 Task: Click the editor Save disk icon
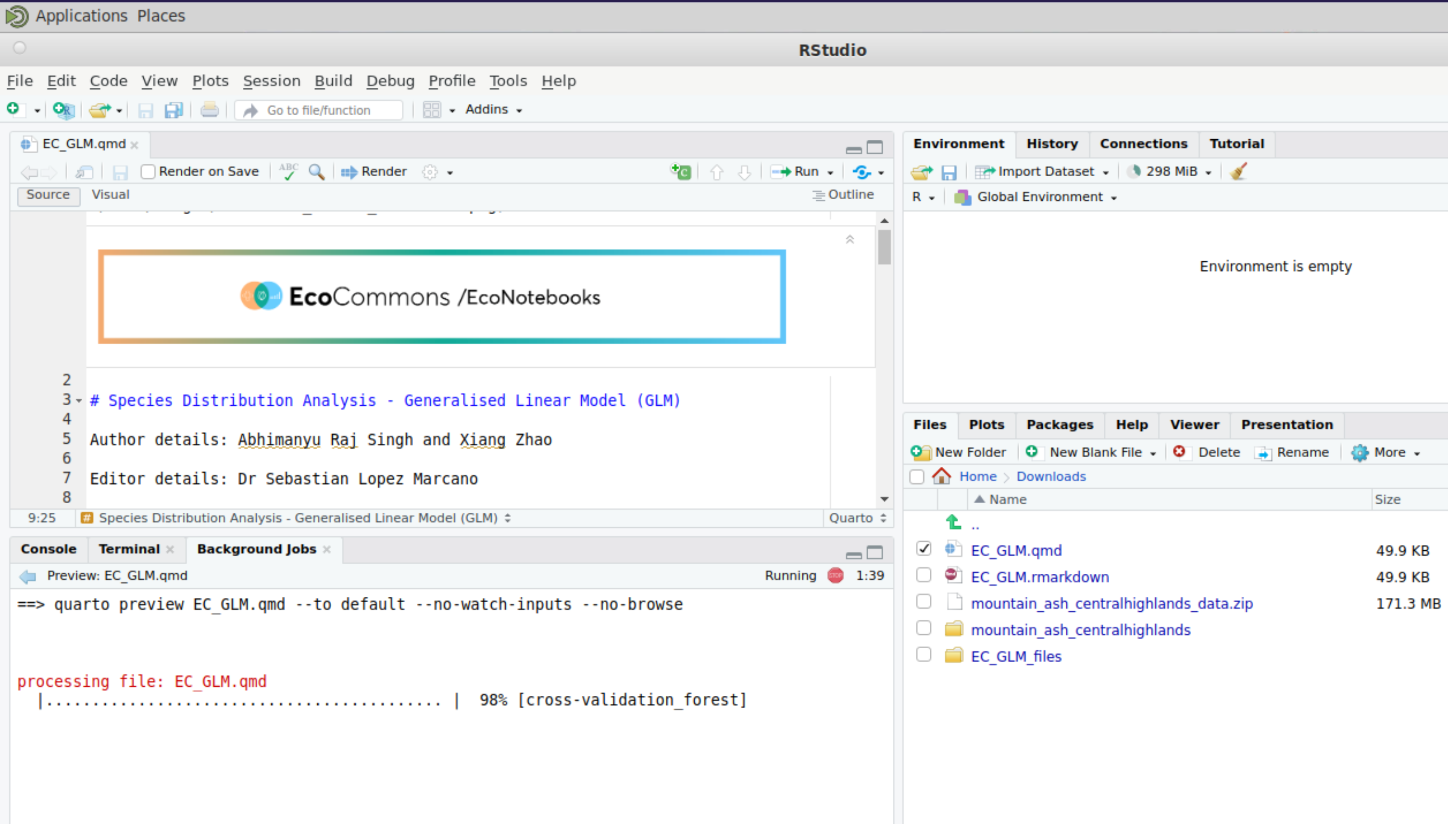tap(120, 172)
